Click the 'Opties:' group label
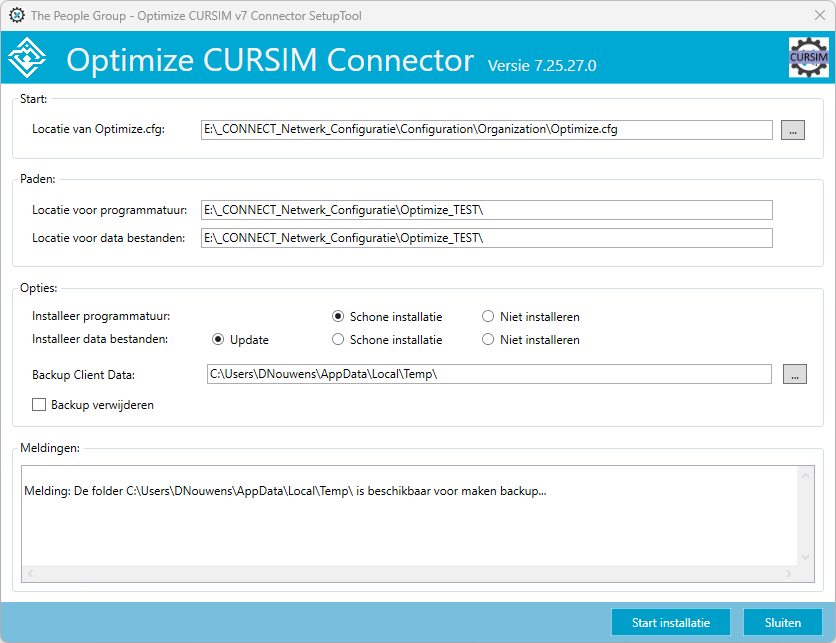836x643 pixels. (x=38, y=288)
